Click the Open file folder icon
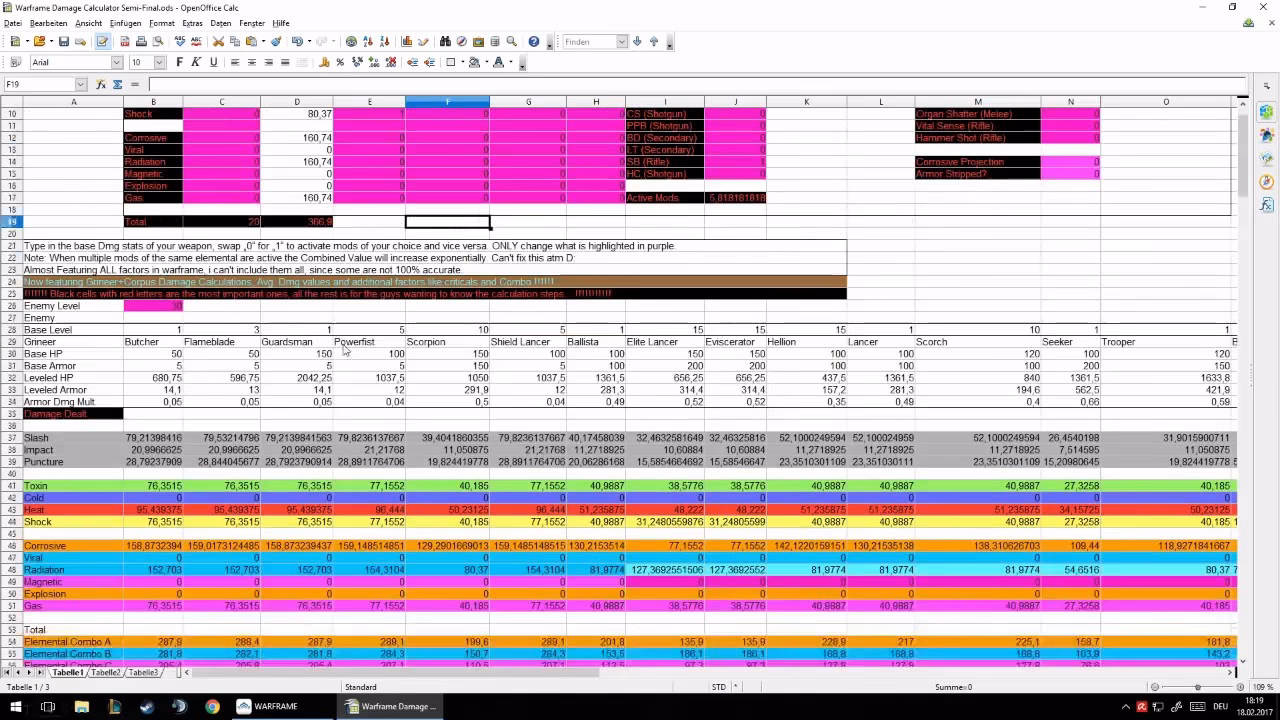 point(39,42)
